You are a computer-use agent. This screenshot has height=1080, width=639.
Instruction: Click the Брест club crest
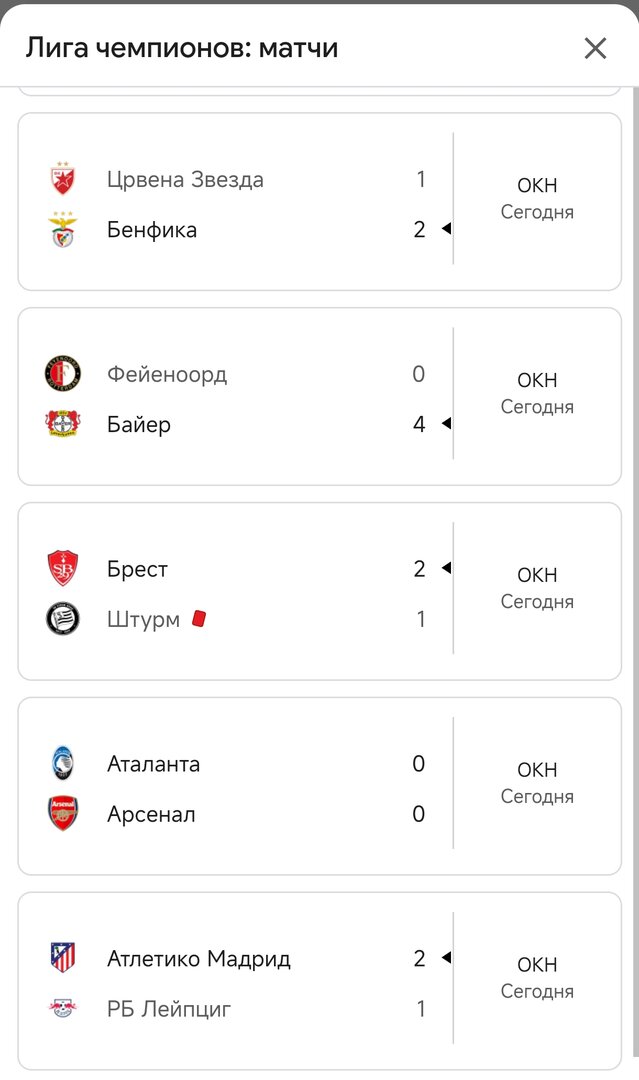(x=63, y=569)
